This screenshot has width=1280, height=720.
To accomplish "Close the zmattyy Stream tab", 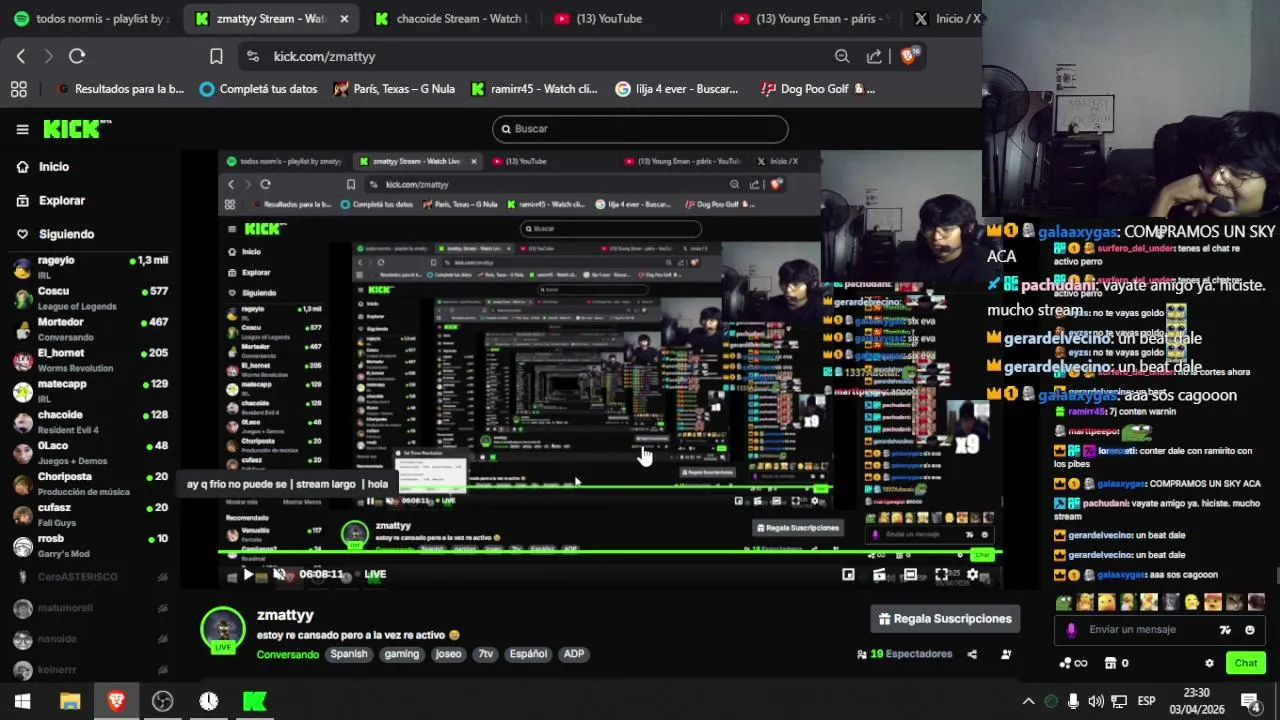I will tap(344, 19).
